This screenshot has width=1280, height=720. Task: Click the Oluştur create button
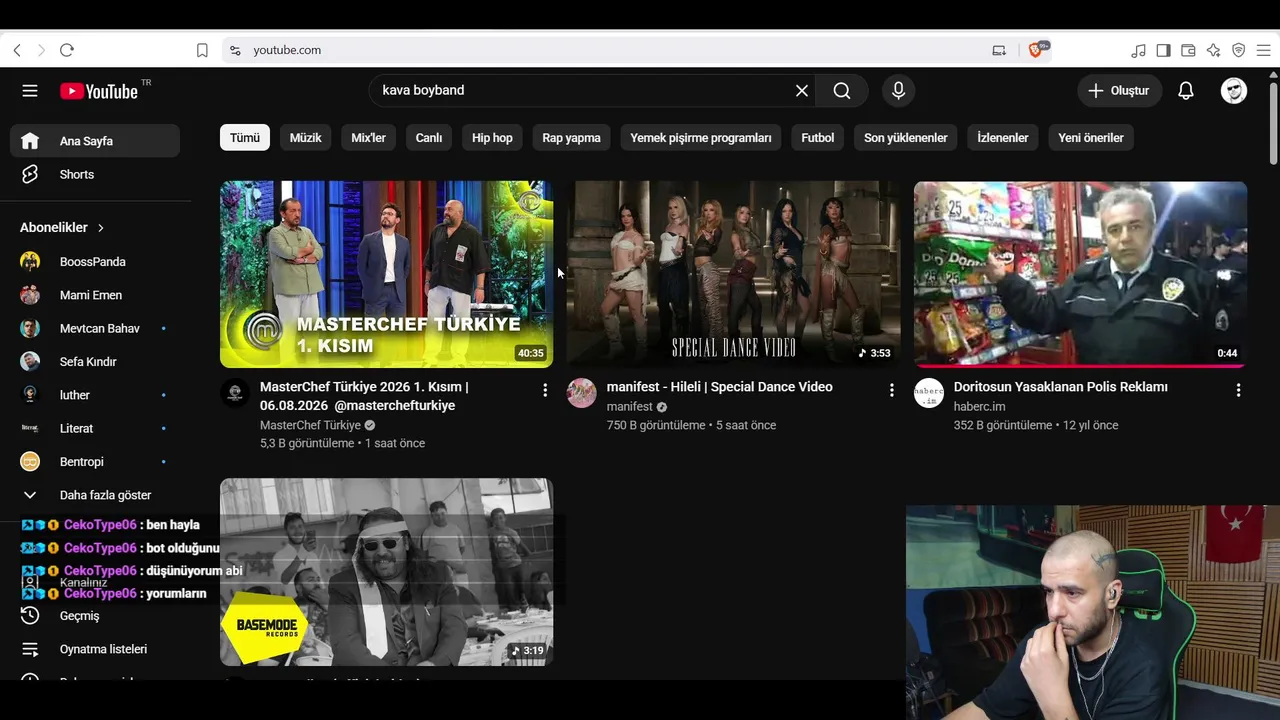(1120, 91)
